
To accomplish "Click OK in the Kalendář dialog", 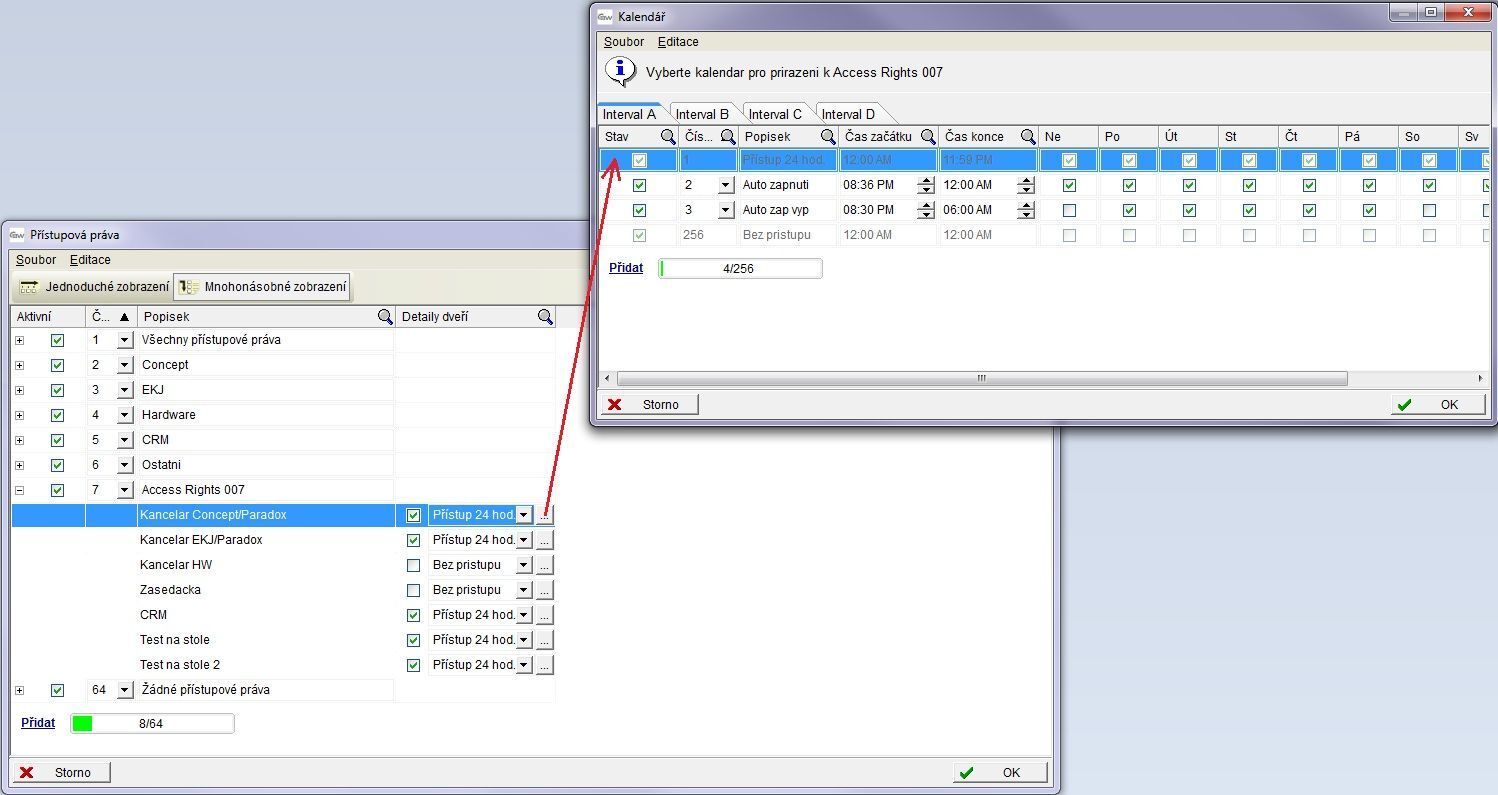I will click(x=1437, y=404).
